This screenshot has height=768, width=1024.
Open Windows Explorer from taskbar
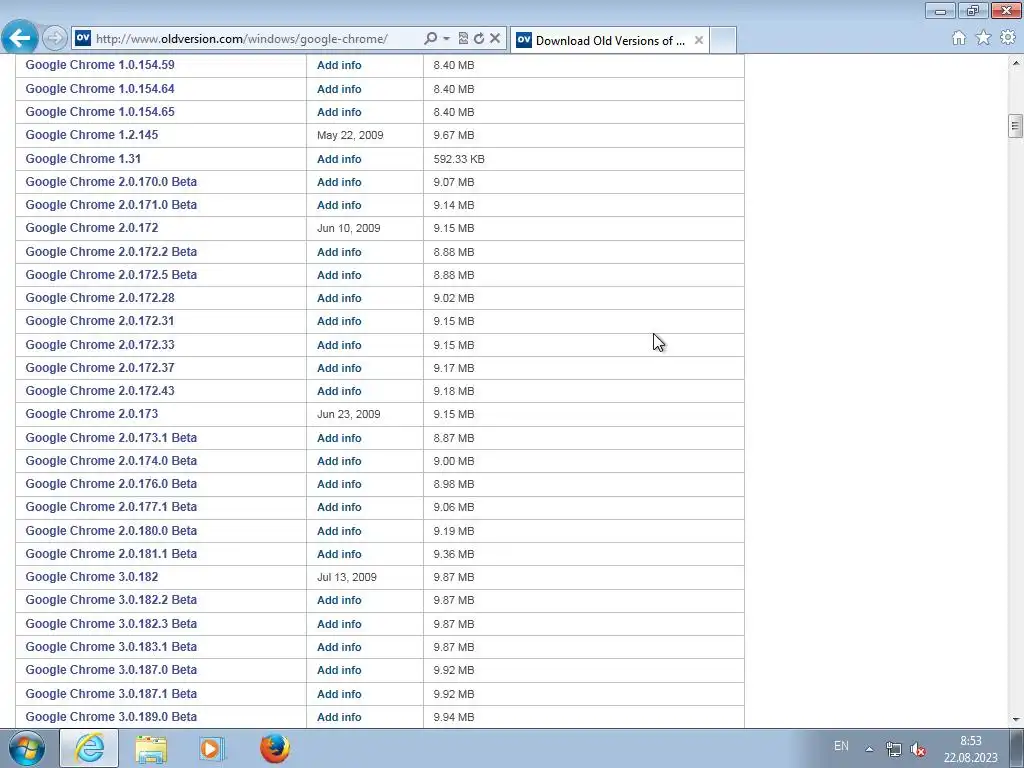(x=151, y=748)
